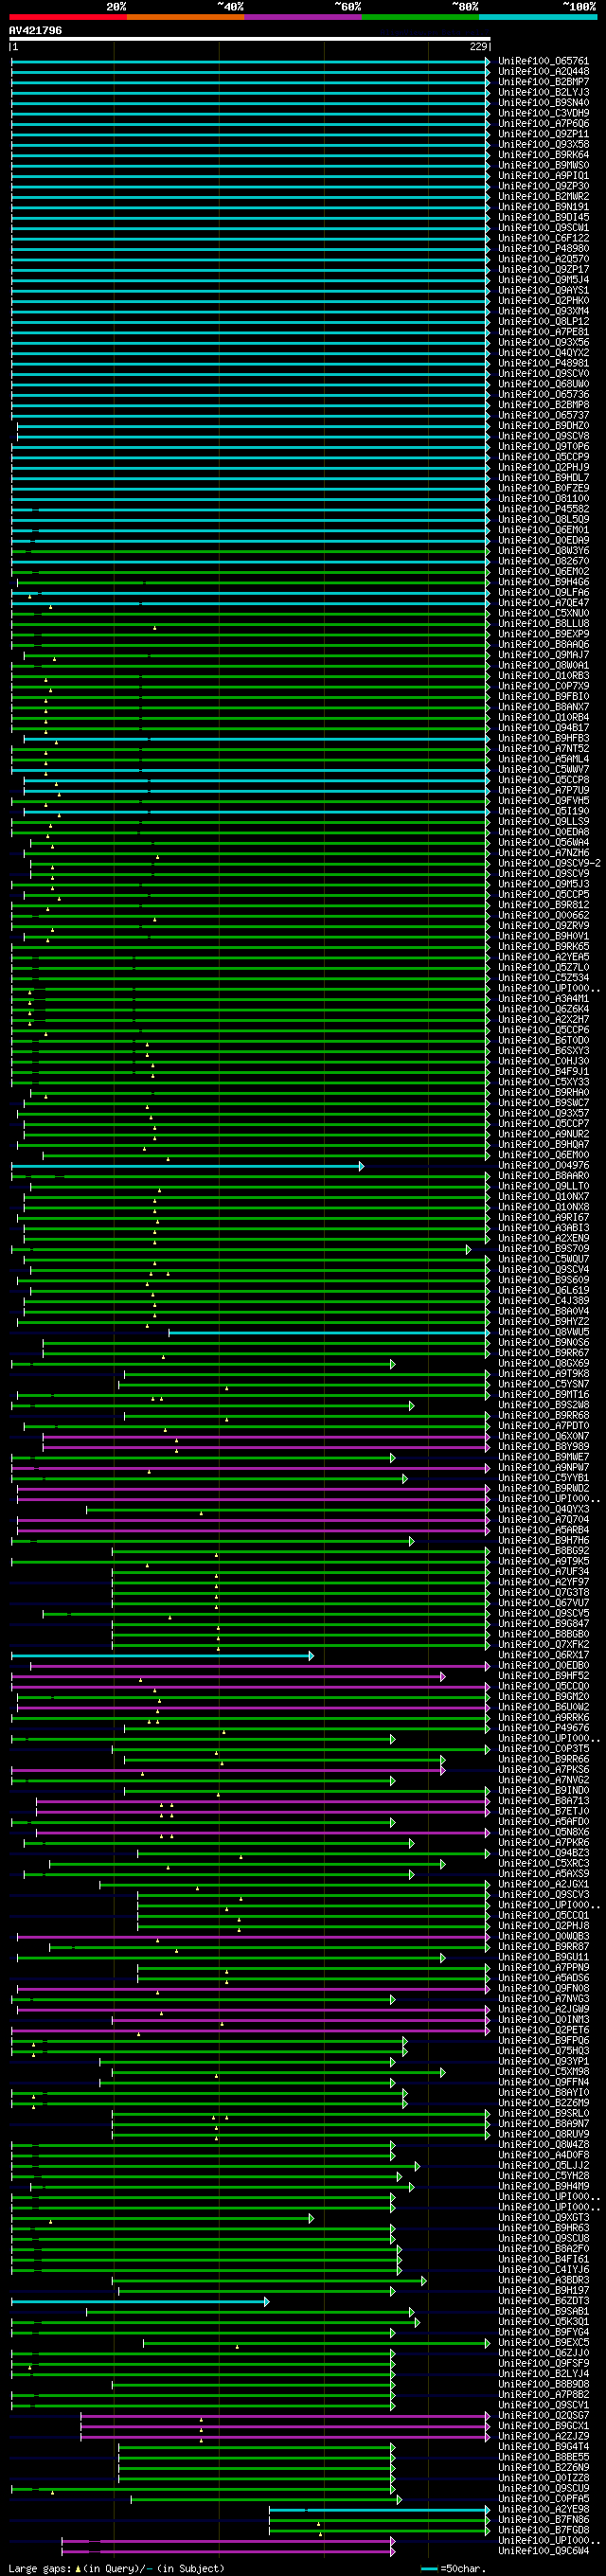This screenshot has height=2576, width=606.
Task: Select hit UniRef100_A7P606
Action: tap(544, 123)
